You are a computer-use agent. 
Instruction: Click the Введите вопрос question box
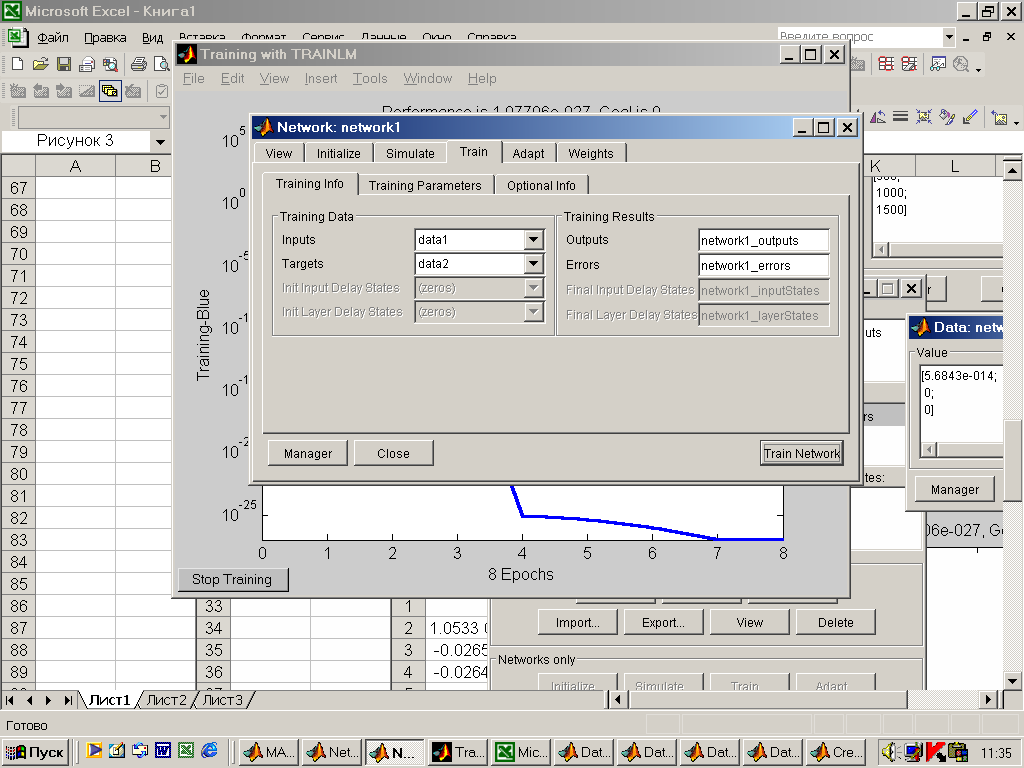coord(860,37)
